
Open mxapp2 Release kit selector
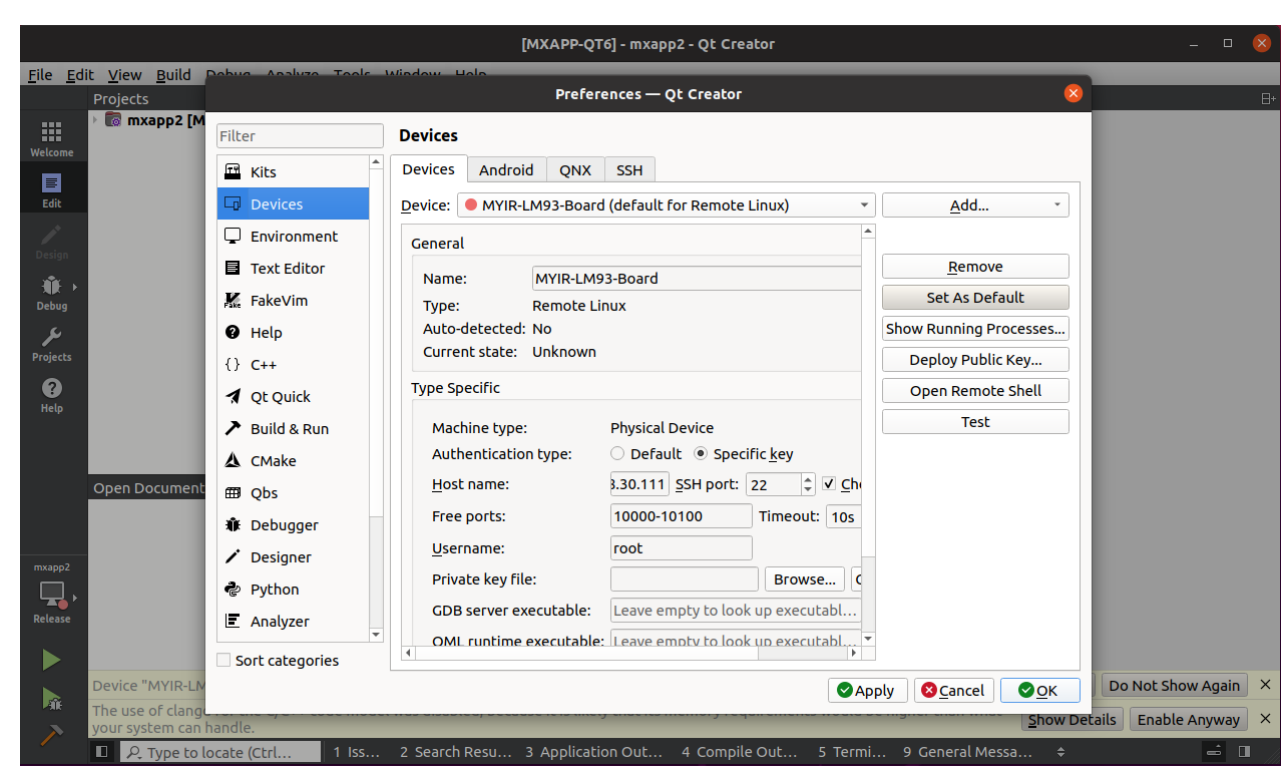[x=51, y=593]
